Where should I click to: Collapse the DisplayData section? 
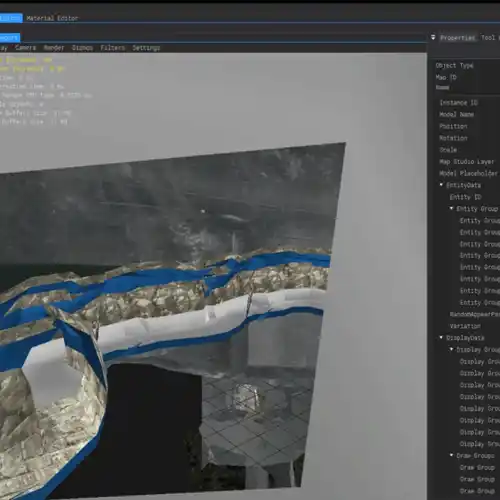click(441, 338)
